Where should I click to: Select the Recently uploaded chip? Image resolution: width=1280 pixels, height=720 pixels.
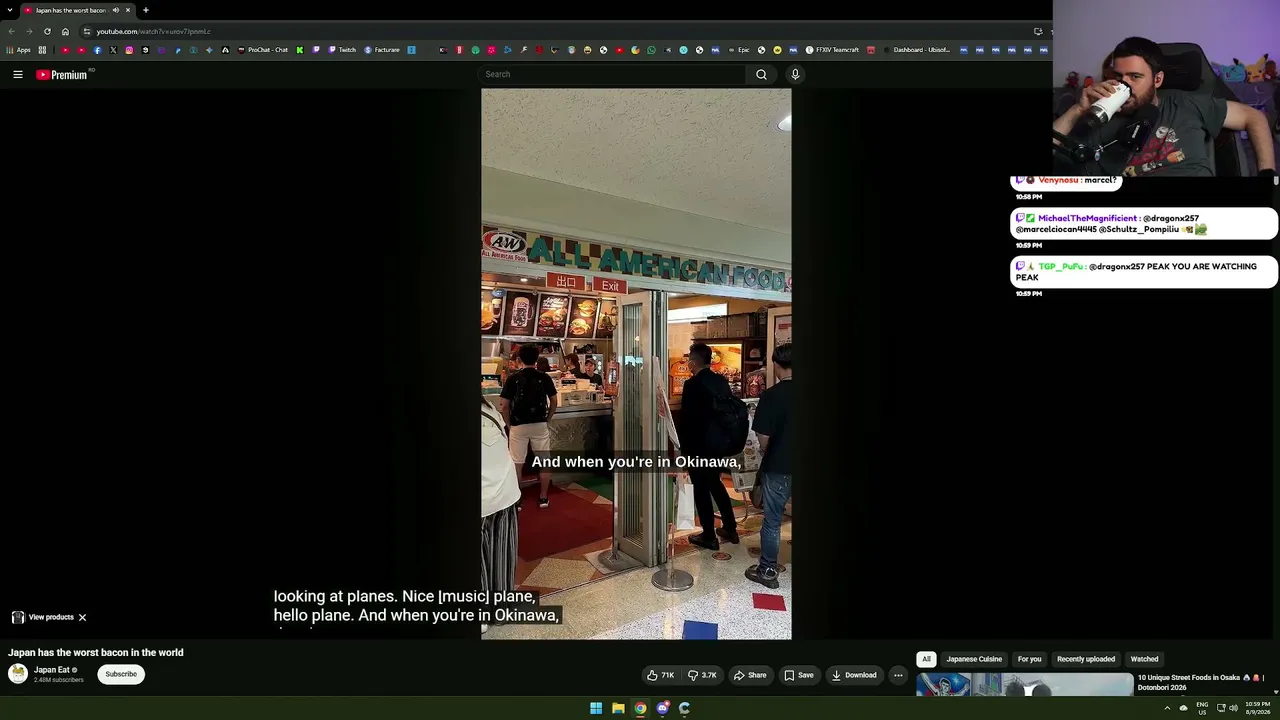(1086, 659)
